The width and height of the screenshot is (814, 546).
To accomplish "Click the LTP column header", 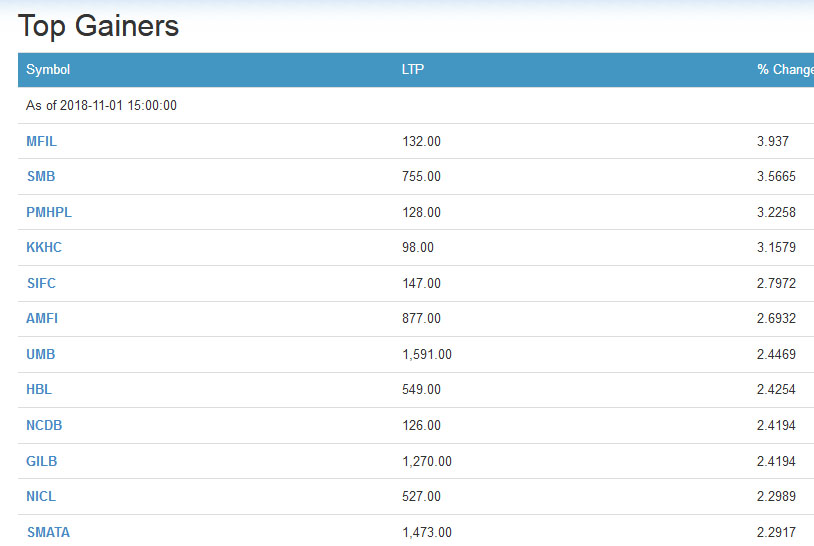I will point(413,70).
